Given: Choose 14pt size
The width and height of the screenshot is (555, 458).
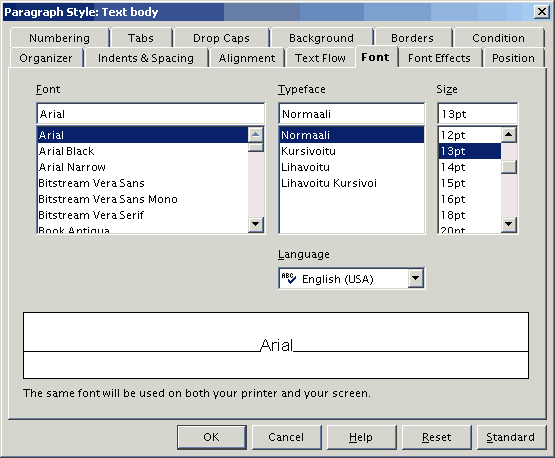Looking at the screenshot, I should click(470, 167).
